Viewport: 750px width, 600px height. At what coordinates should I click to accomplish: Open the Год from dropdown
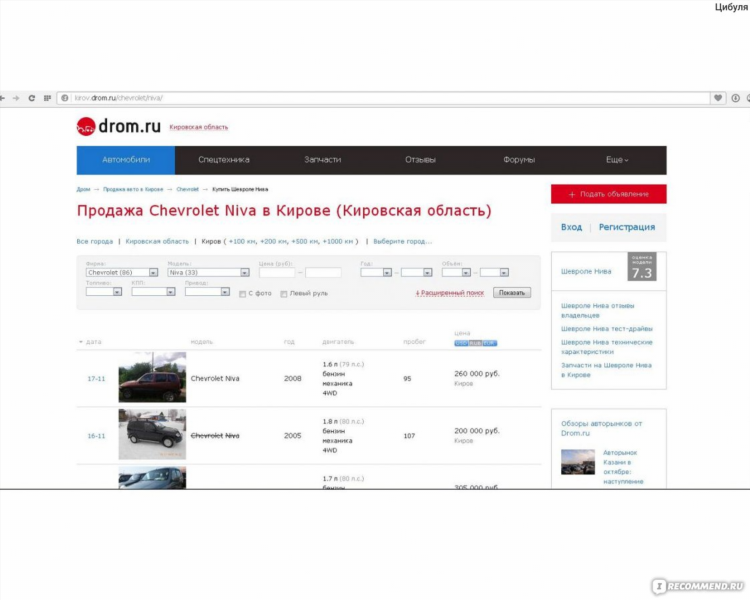click(376, 273)
